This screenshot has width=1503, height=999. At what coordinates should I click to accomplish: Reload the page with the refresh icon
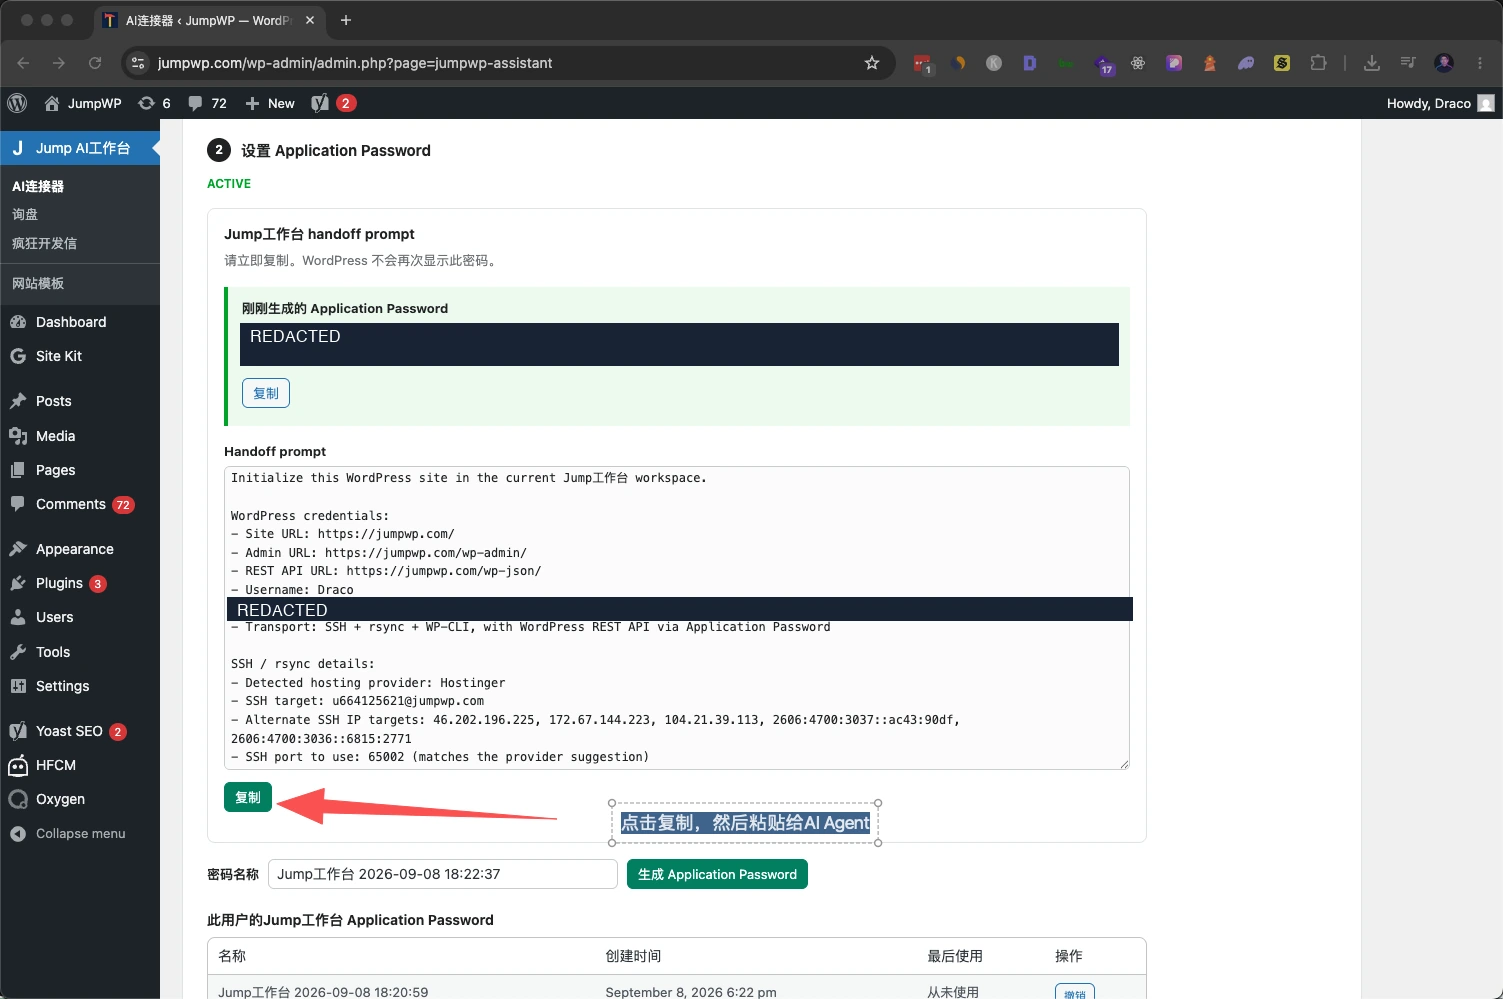(x=95, y=63)
